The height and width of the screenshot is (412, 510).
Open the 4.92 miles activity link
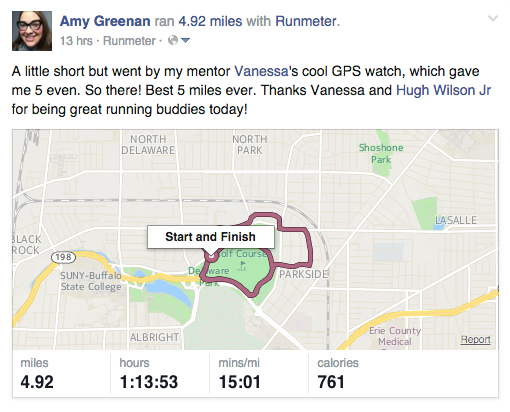coord(210,21)
